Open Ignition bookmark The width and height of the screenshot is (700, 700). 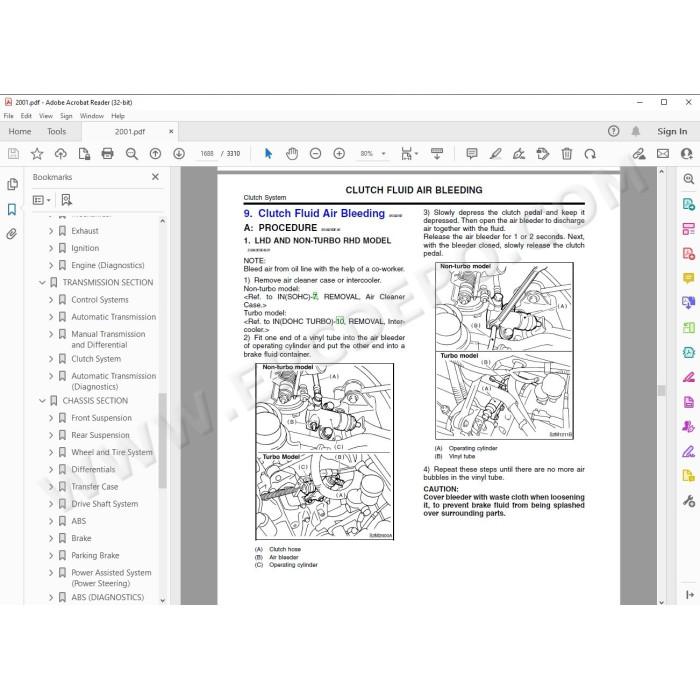pos(85,248)
